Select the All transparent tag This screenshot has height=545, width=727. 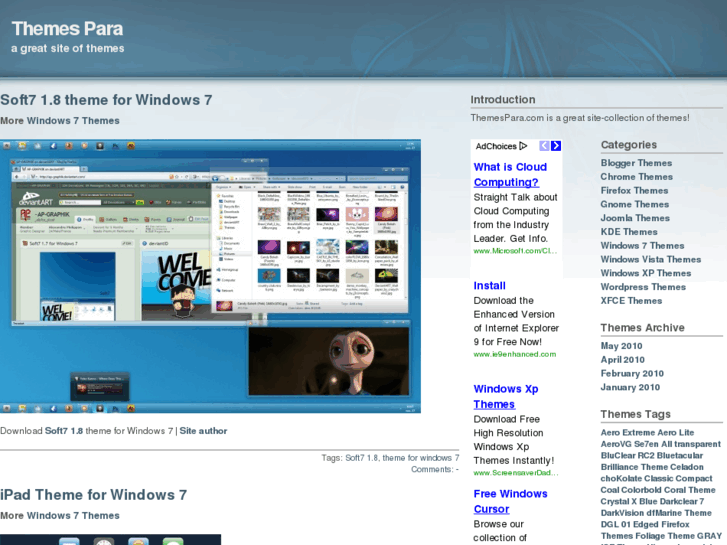pyautogui.click(x=691, y=444)
